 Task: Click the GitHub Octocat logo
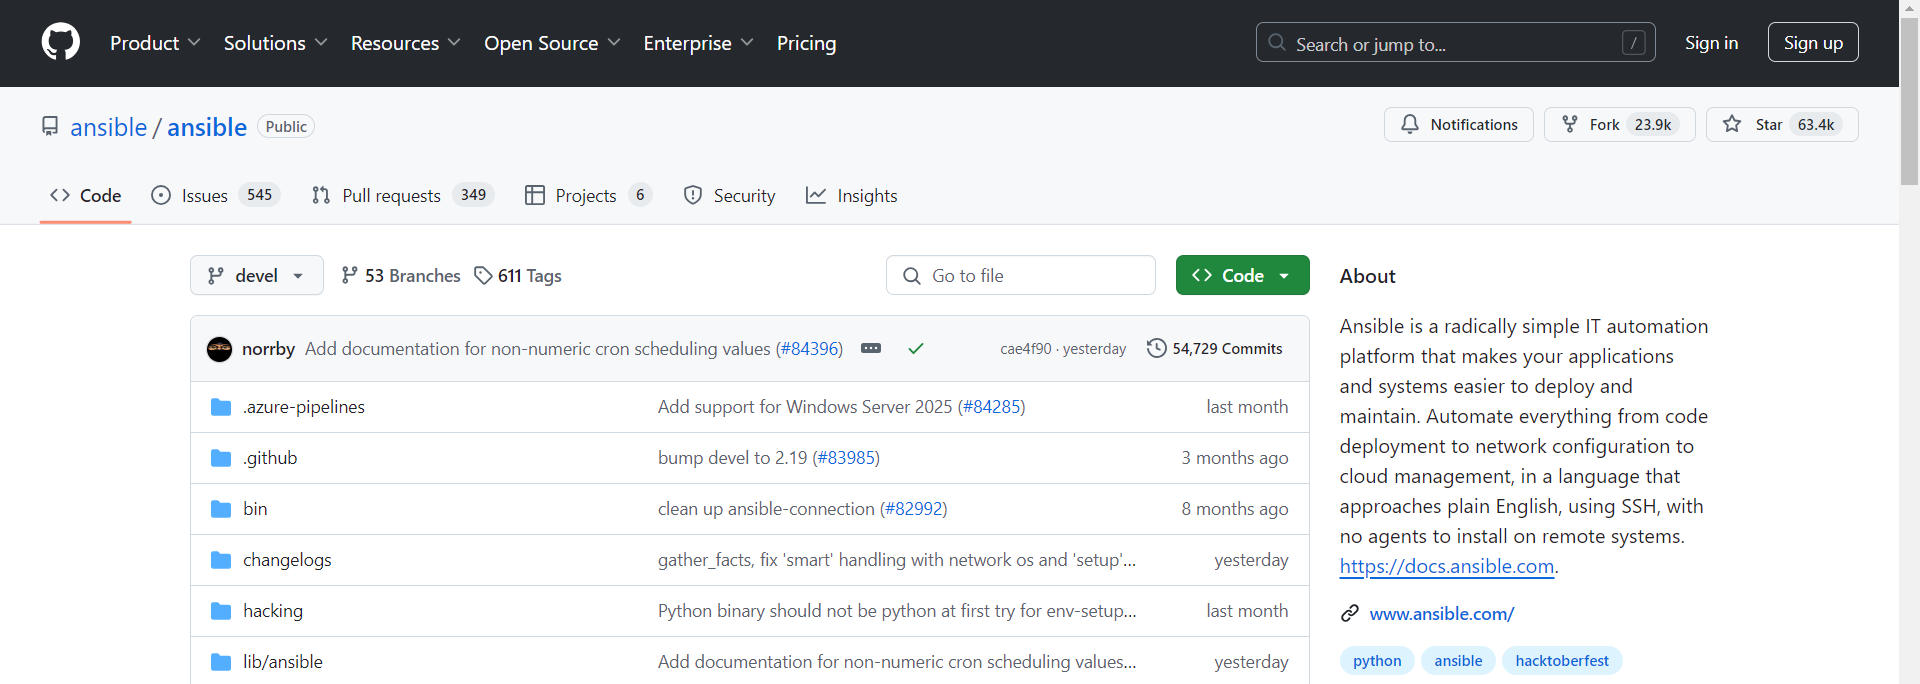(61, 43)
